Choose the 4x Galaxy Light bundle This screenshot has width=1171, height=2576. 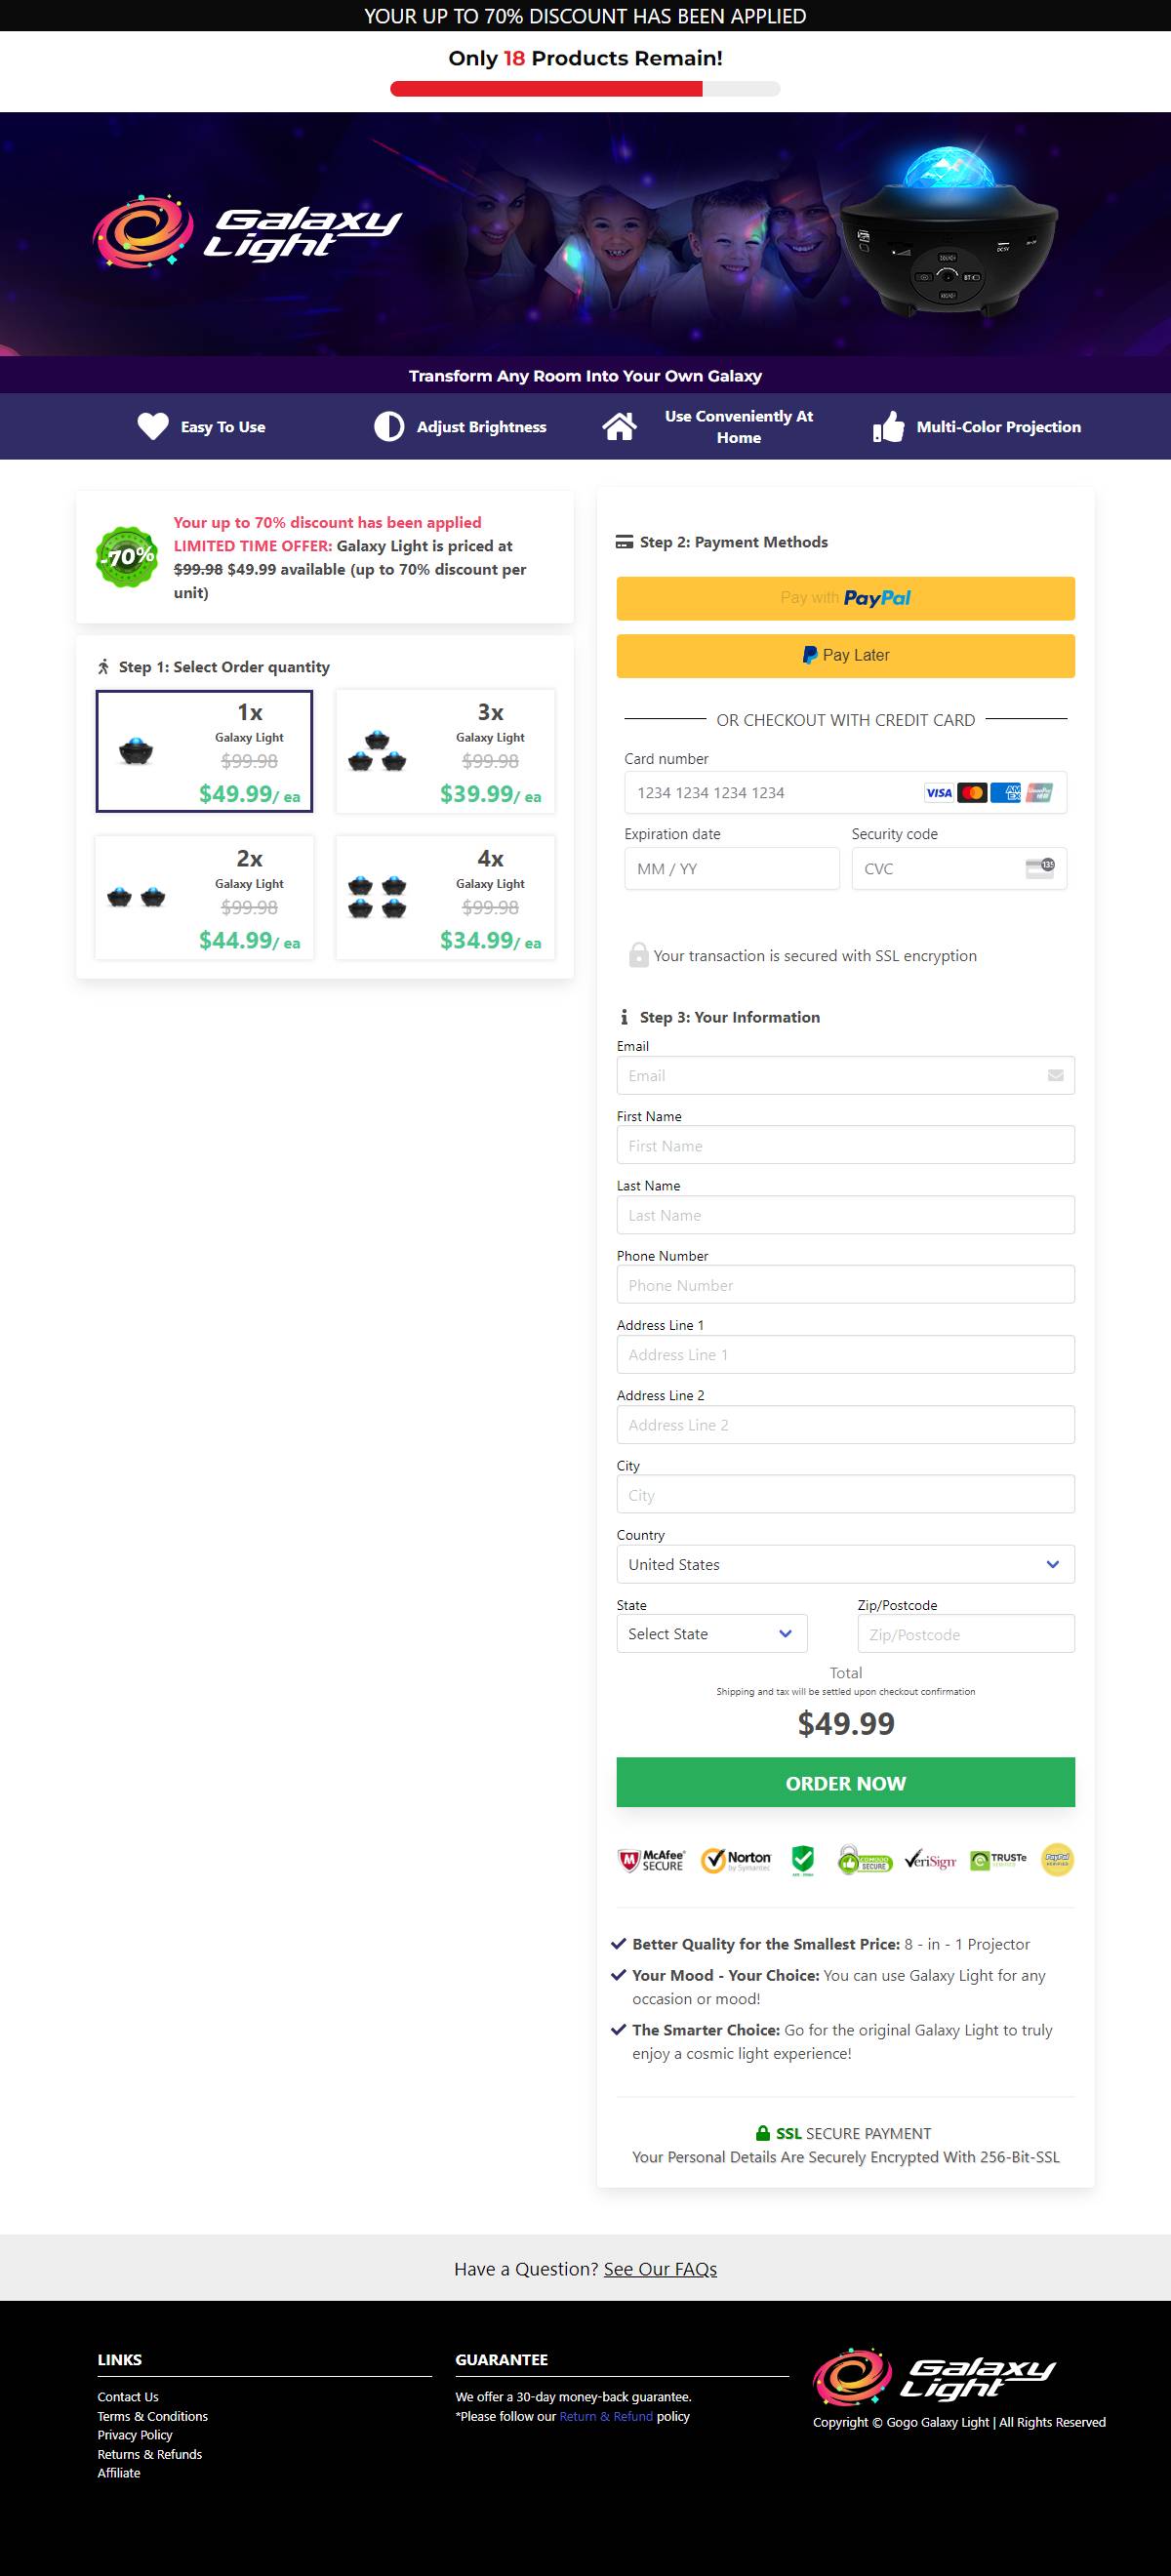(445, 897)
